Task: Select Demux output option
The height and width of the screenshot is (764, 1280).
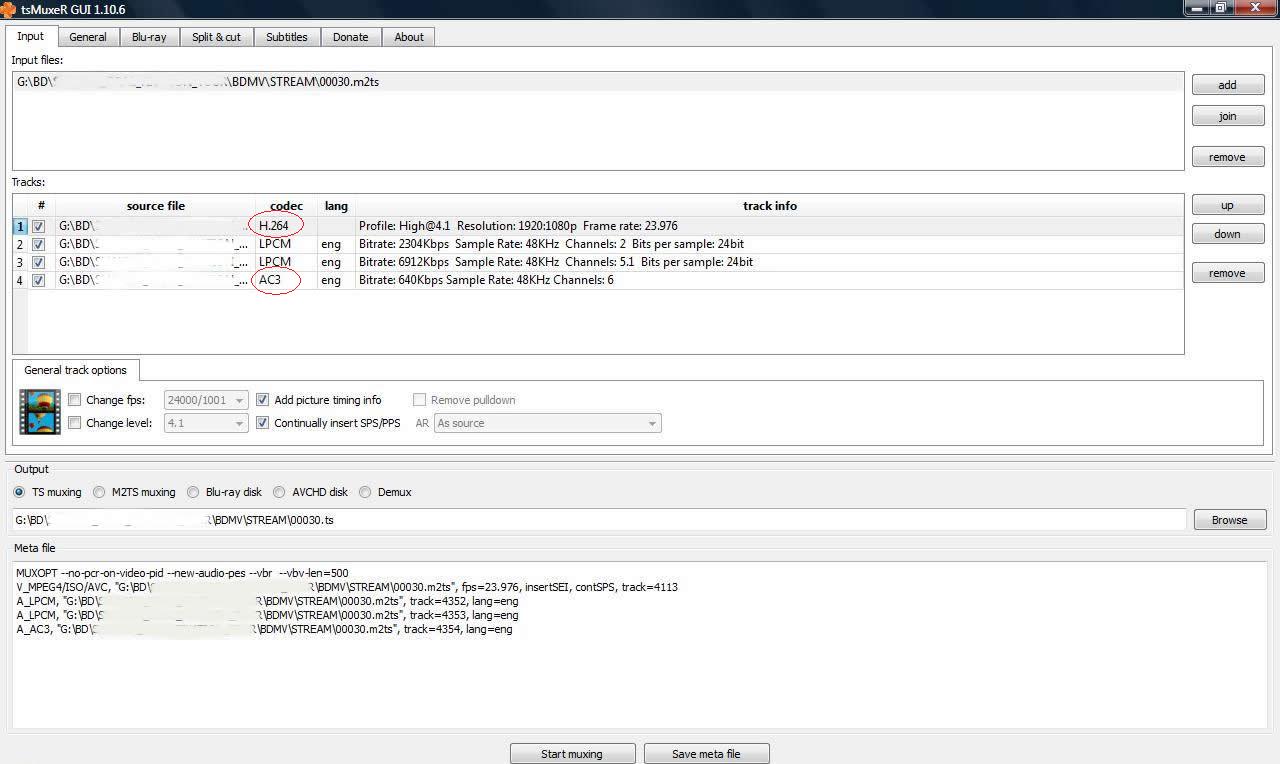Action: click(365, 492)
